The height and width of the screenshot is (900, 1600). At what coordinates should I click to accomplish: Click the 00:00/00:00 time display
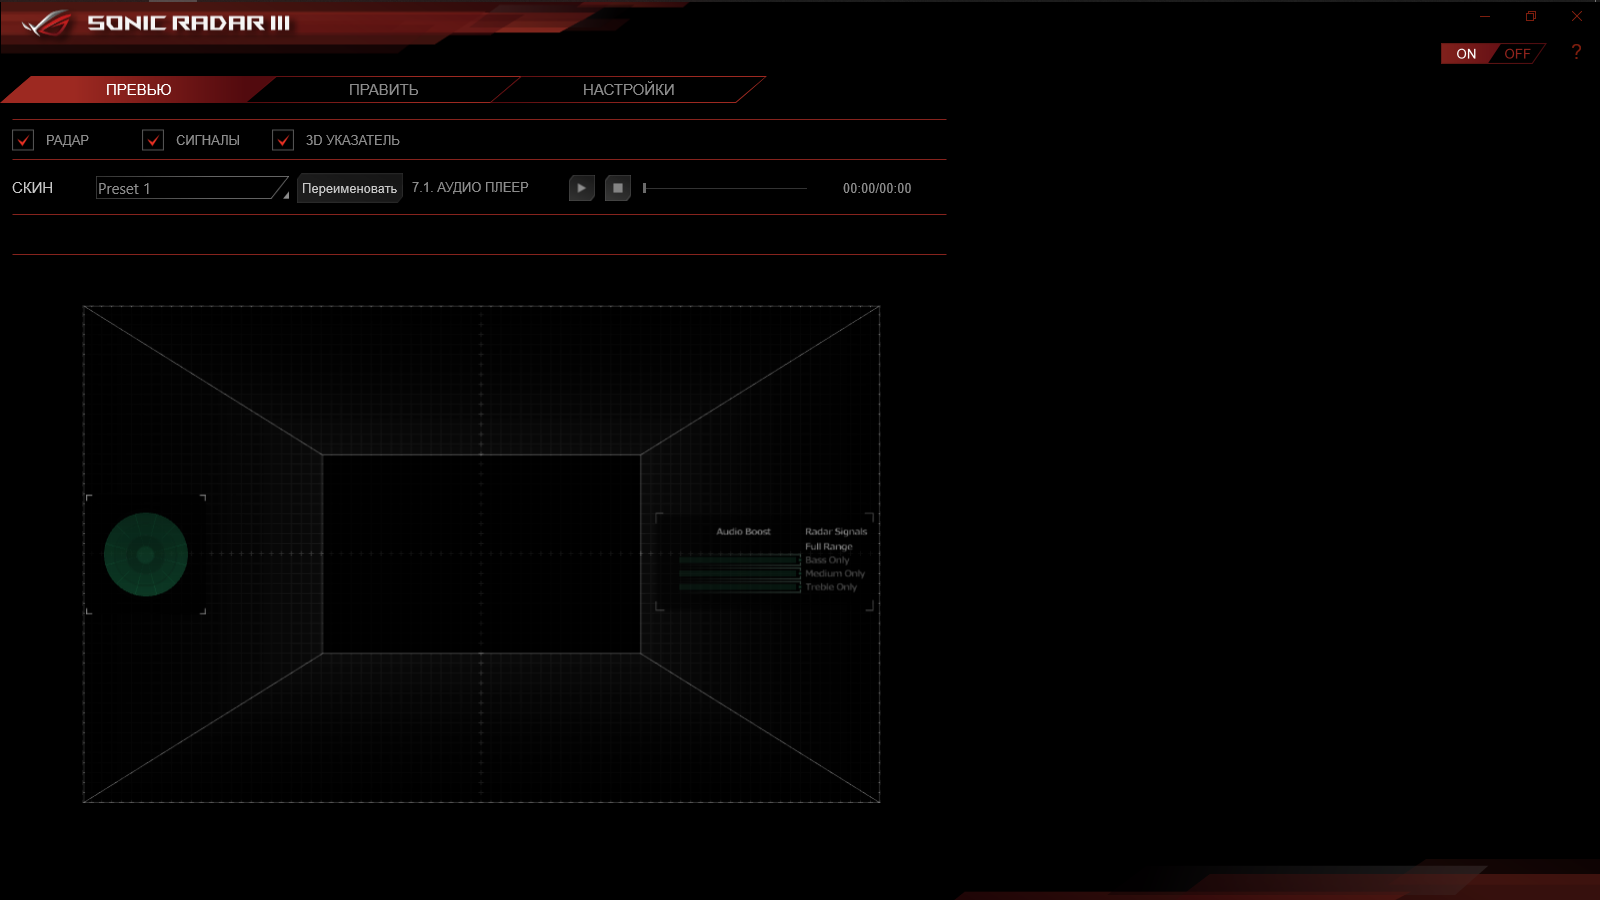877,188
